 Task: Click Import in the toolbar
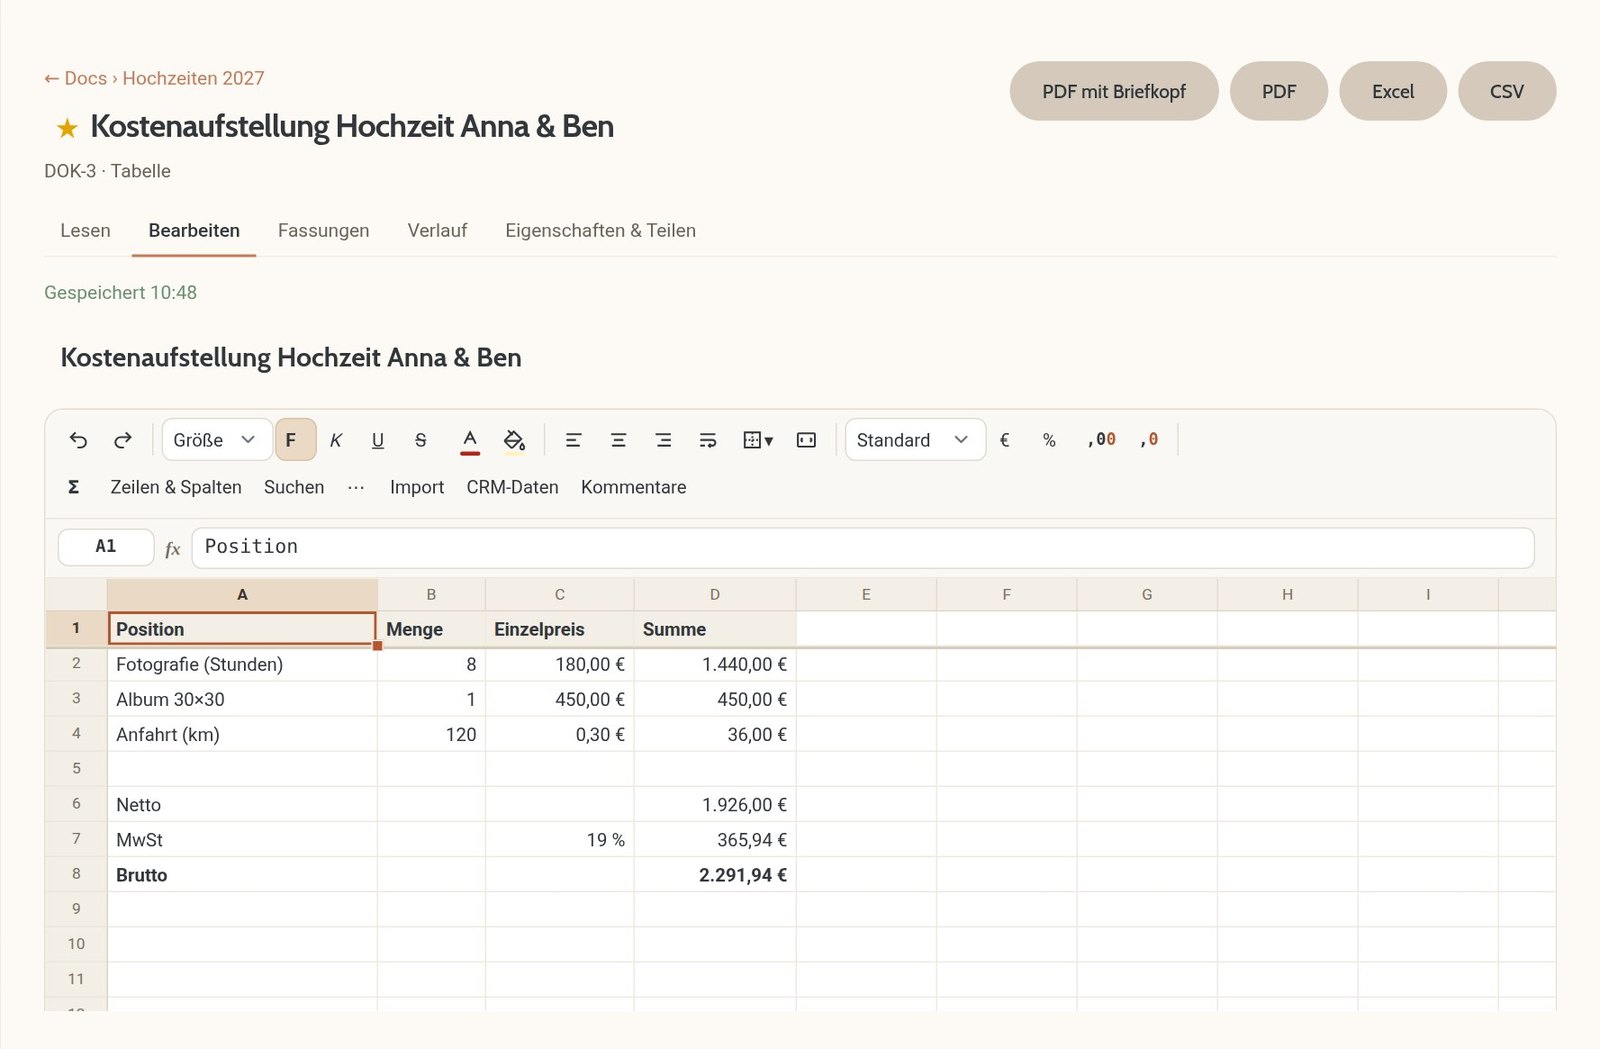[x=417, y=487]
